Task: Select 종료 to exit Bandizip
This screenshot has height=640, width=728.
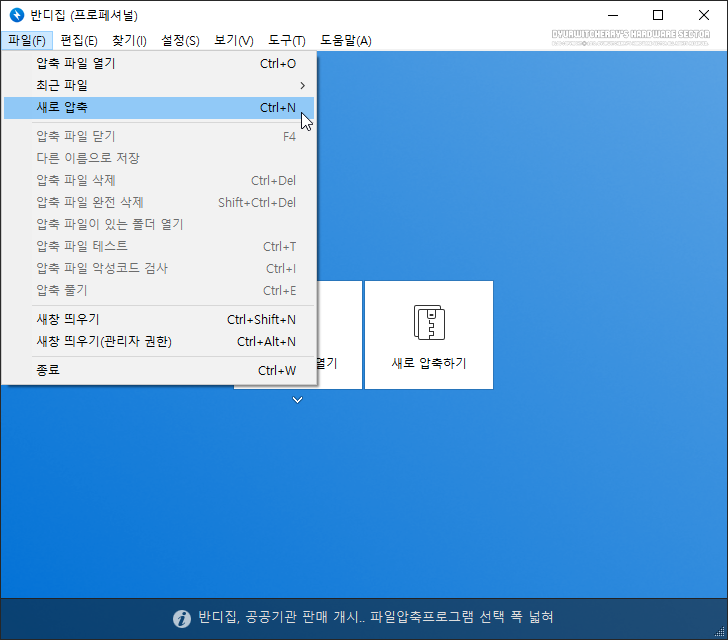Action: tap(159, 371)
